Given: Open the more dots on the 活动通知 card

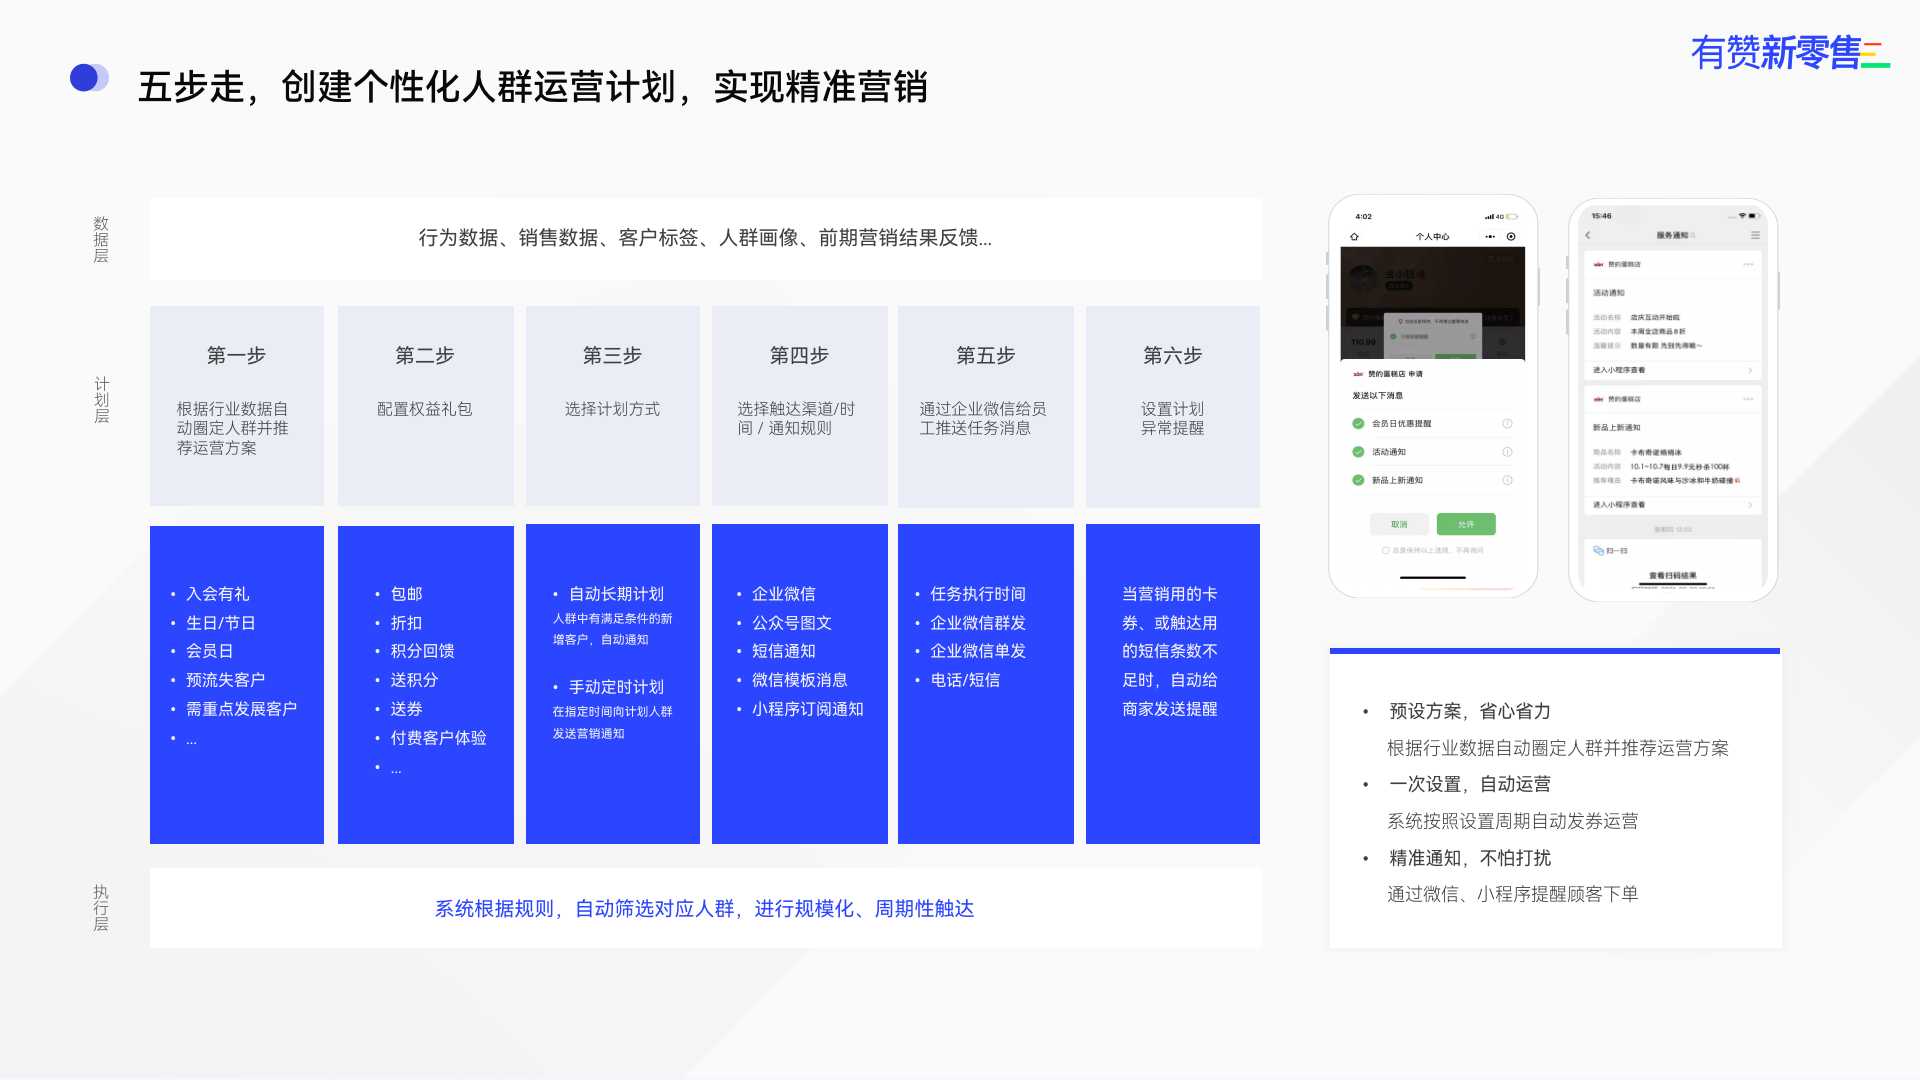Looking at the screenshot, I should (x=1748, y=265).
